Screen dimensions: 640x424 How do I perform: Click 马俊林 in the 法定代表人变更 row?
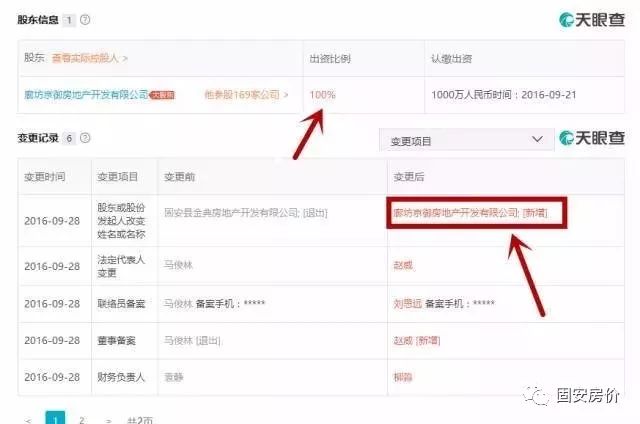178,265
